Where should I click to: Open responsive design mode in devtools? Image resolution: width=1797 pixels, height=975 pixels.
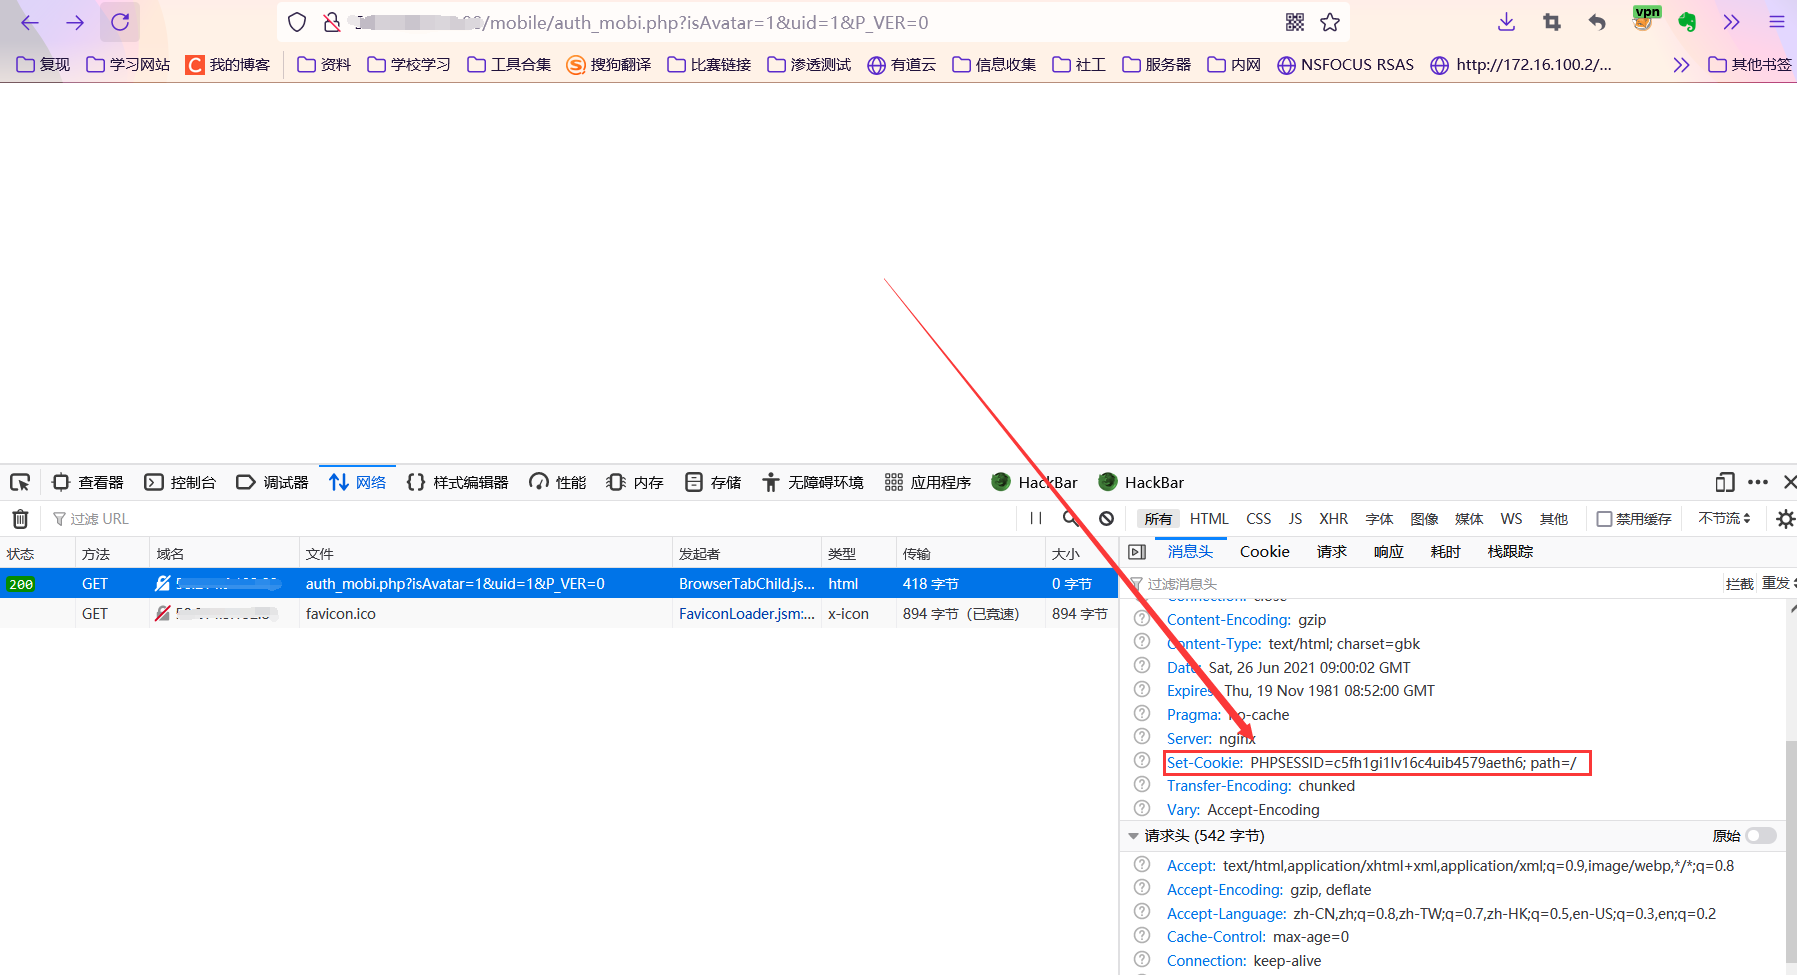1724,482
